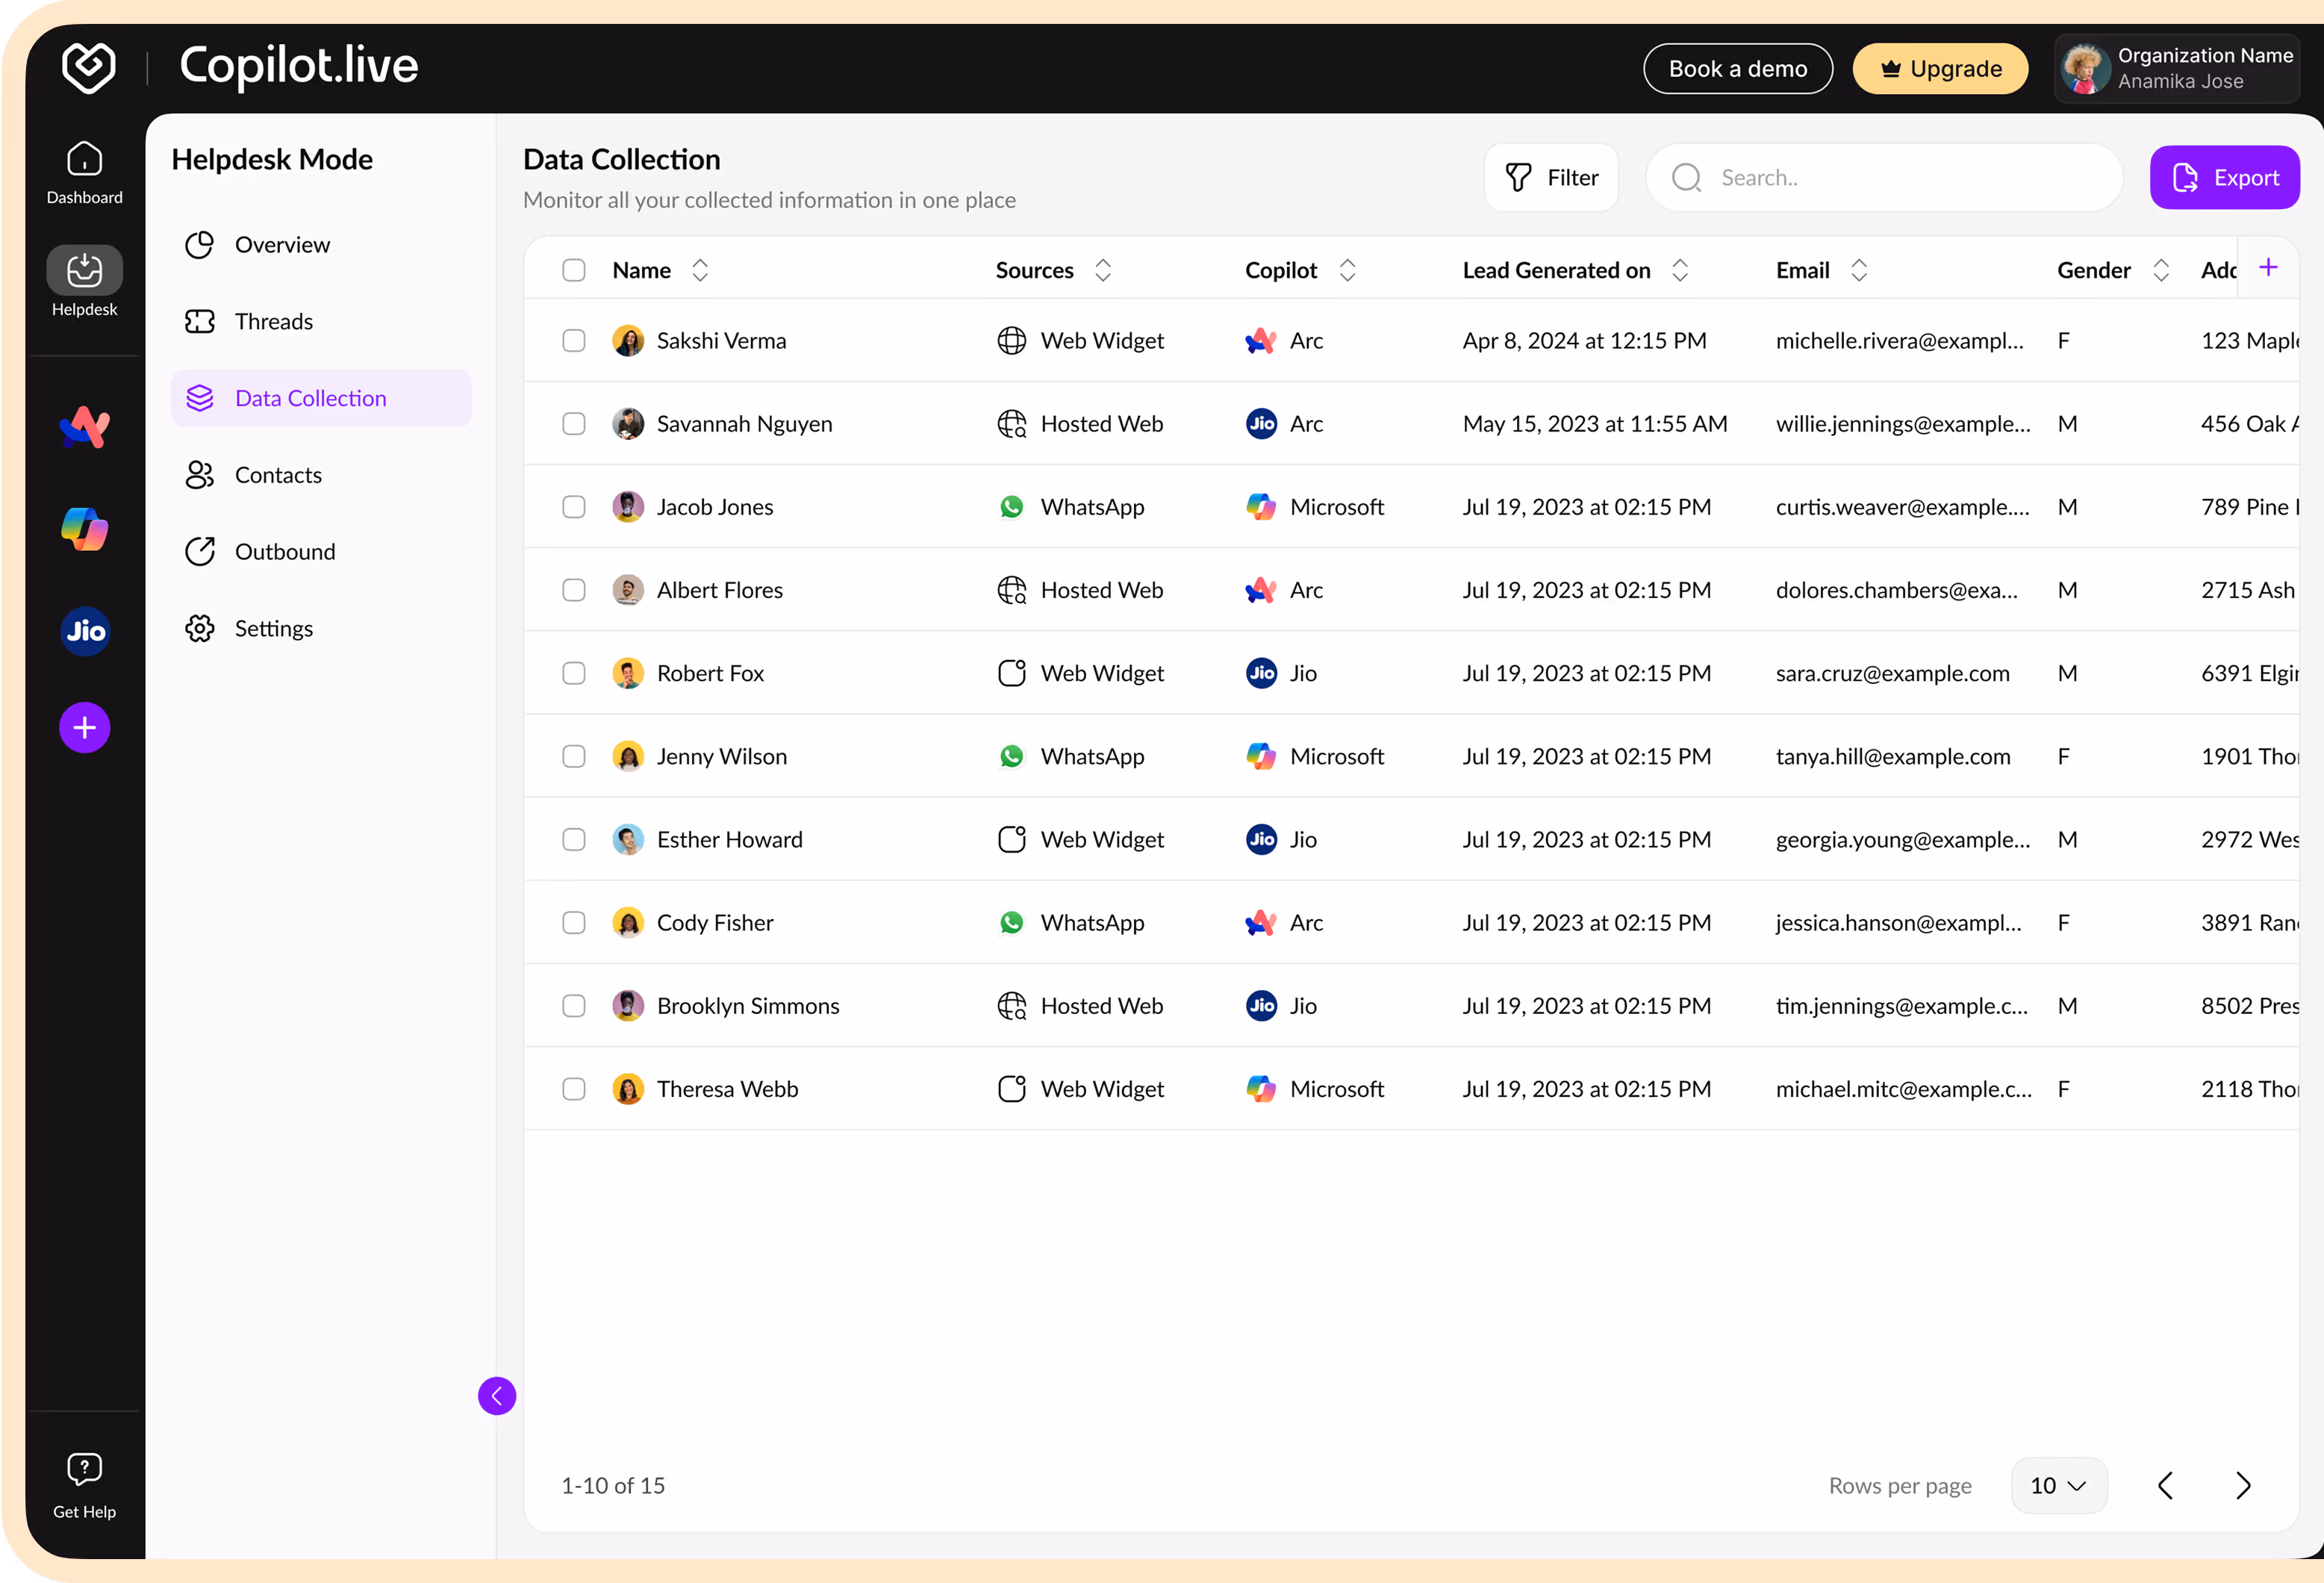Open Threads in Helpdesk menu
This screenshot has height=1583, width=2324.
(x=320, y=321)
